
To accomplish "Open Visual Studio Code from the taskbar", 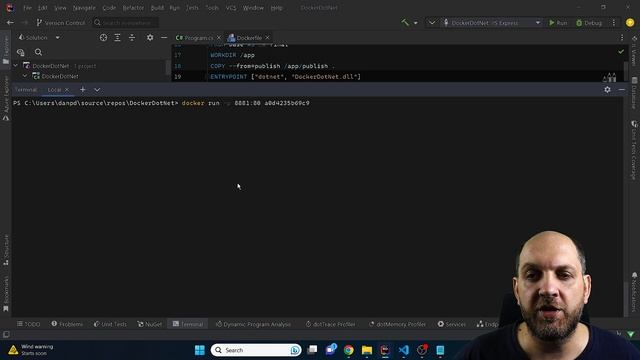I will pos(404,350).
